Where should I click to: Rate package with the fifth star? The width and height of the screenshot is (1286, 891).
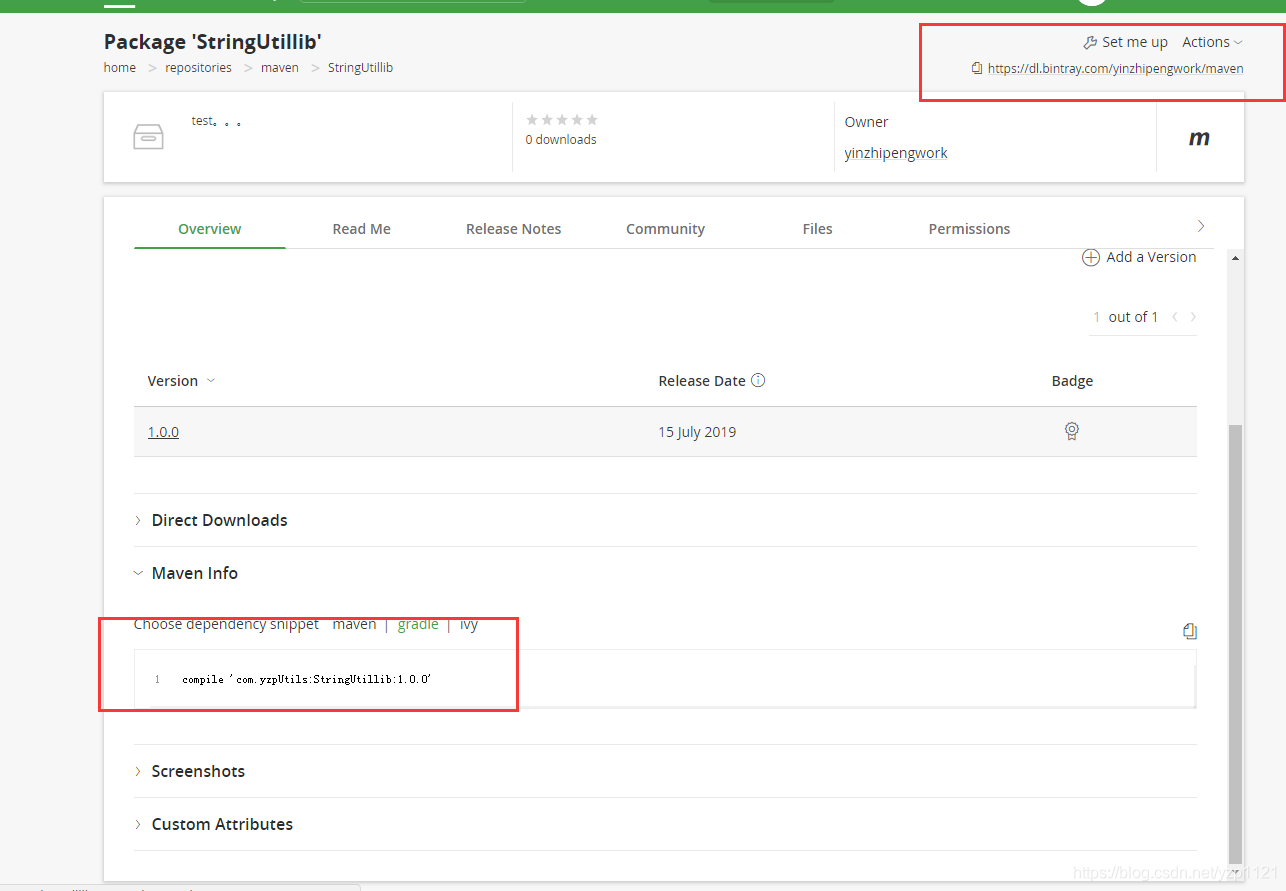(592, 120)
